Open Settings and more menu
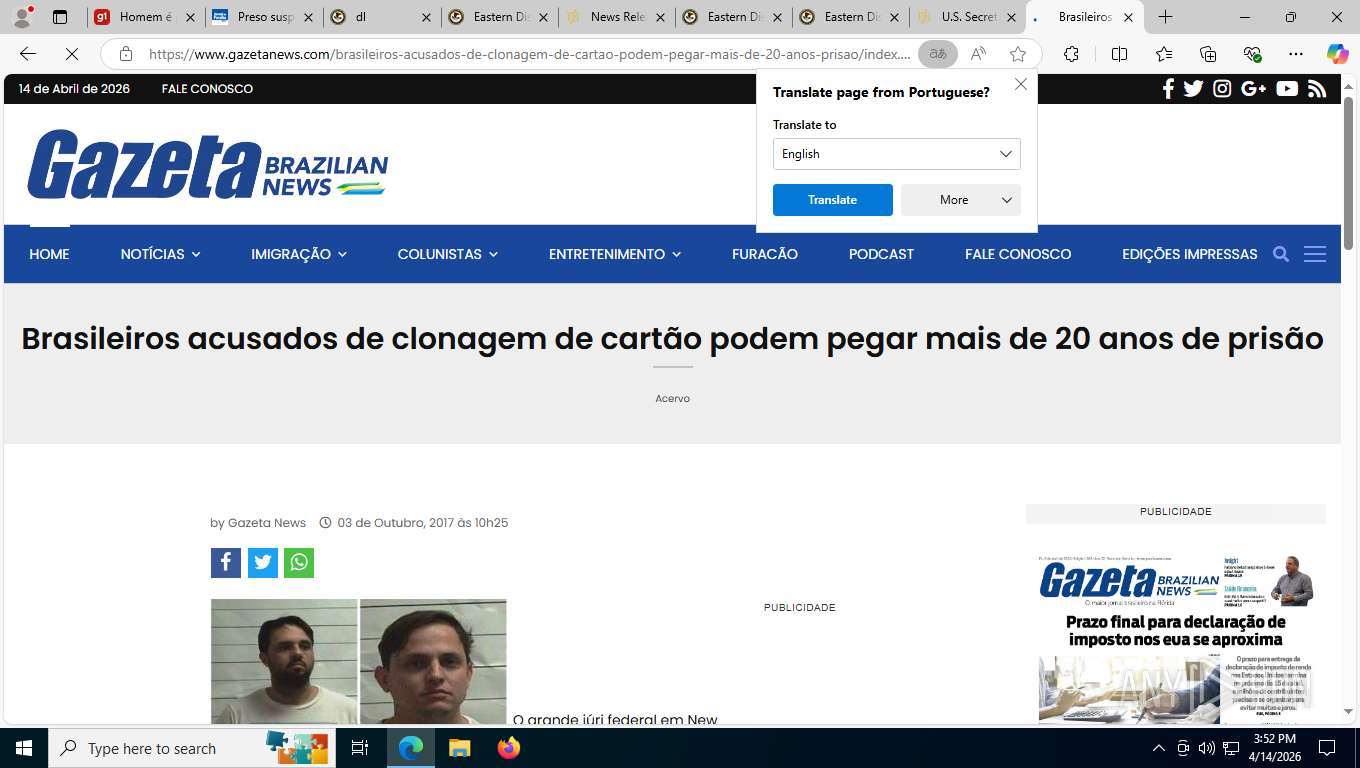1360x768 pixels. (1296, 54)
